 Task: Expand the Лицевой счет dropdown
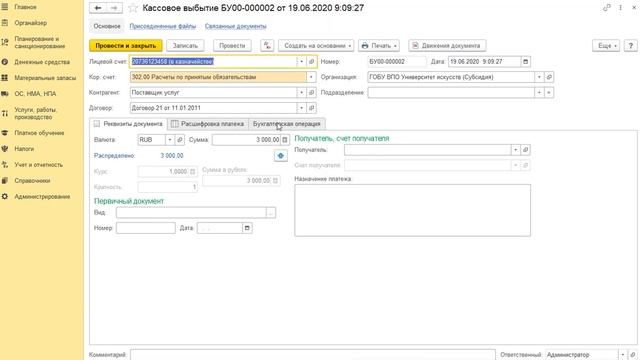[302, 62]
